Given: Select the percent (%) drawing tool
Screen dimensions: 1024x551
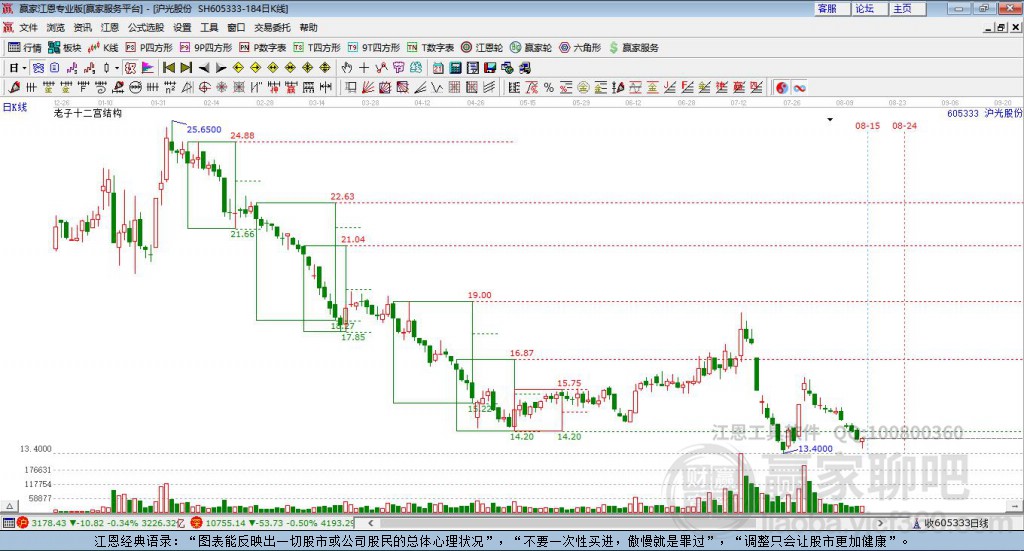Looking at the screenshot, I should click(549, 87).
